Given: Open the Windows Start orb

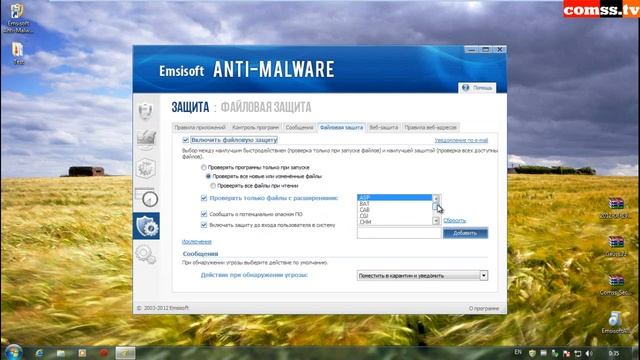Looking at the screenshot, I should coord(13,352).
